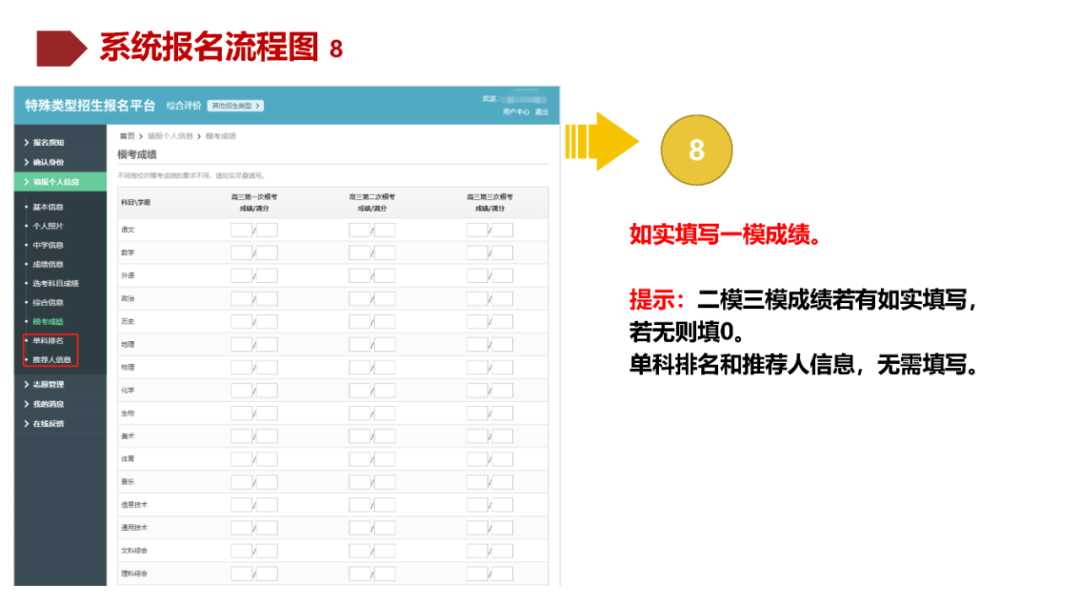Image resolution: width=1080 pixels, height=607 pixels.
Task: Open 单科排名 inside the red box
Action: (50, 341)
